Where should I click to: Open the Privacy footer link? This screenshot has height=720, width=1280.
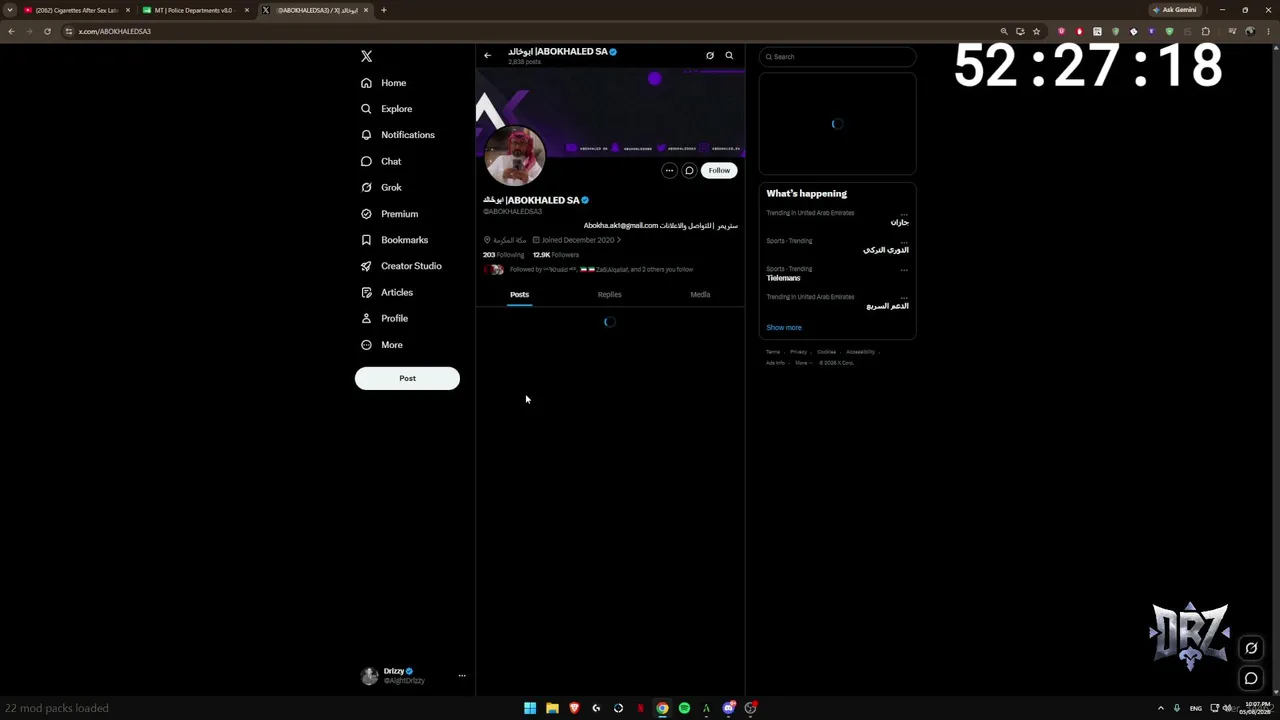click(x=798, y=352)
